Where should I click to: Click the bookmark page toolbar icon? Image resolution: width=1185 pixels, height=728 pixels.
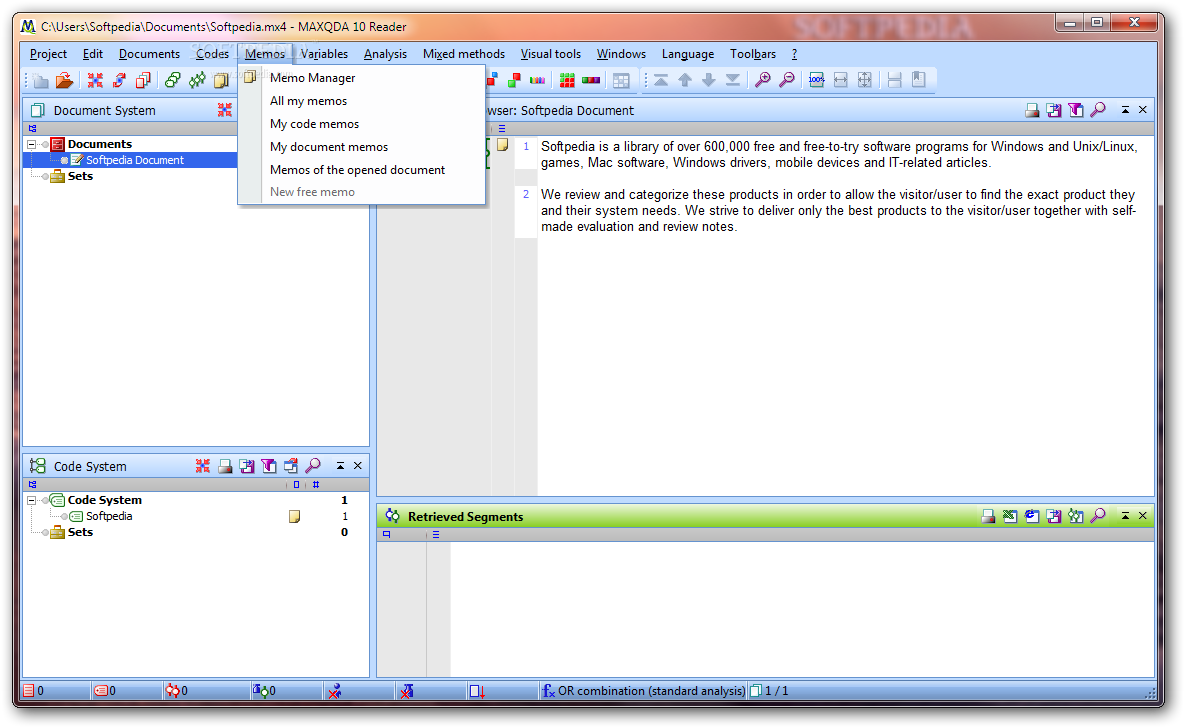[x=919, y=79]
